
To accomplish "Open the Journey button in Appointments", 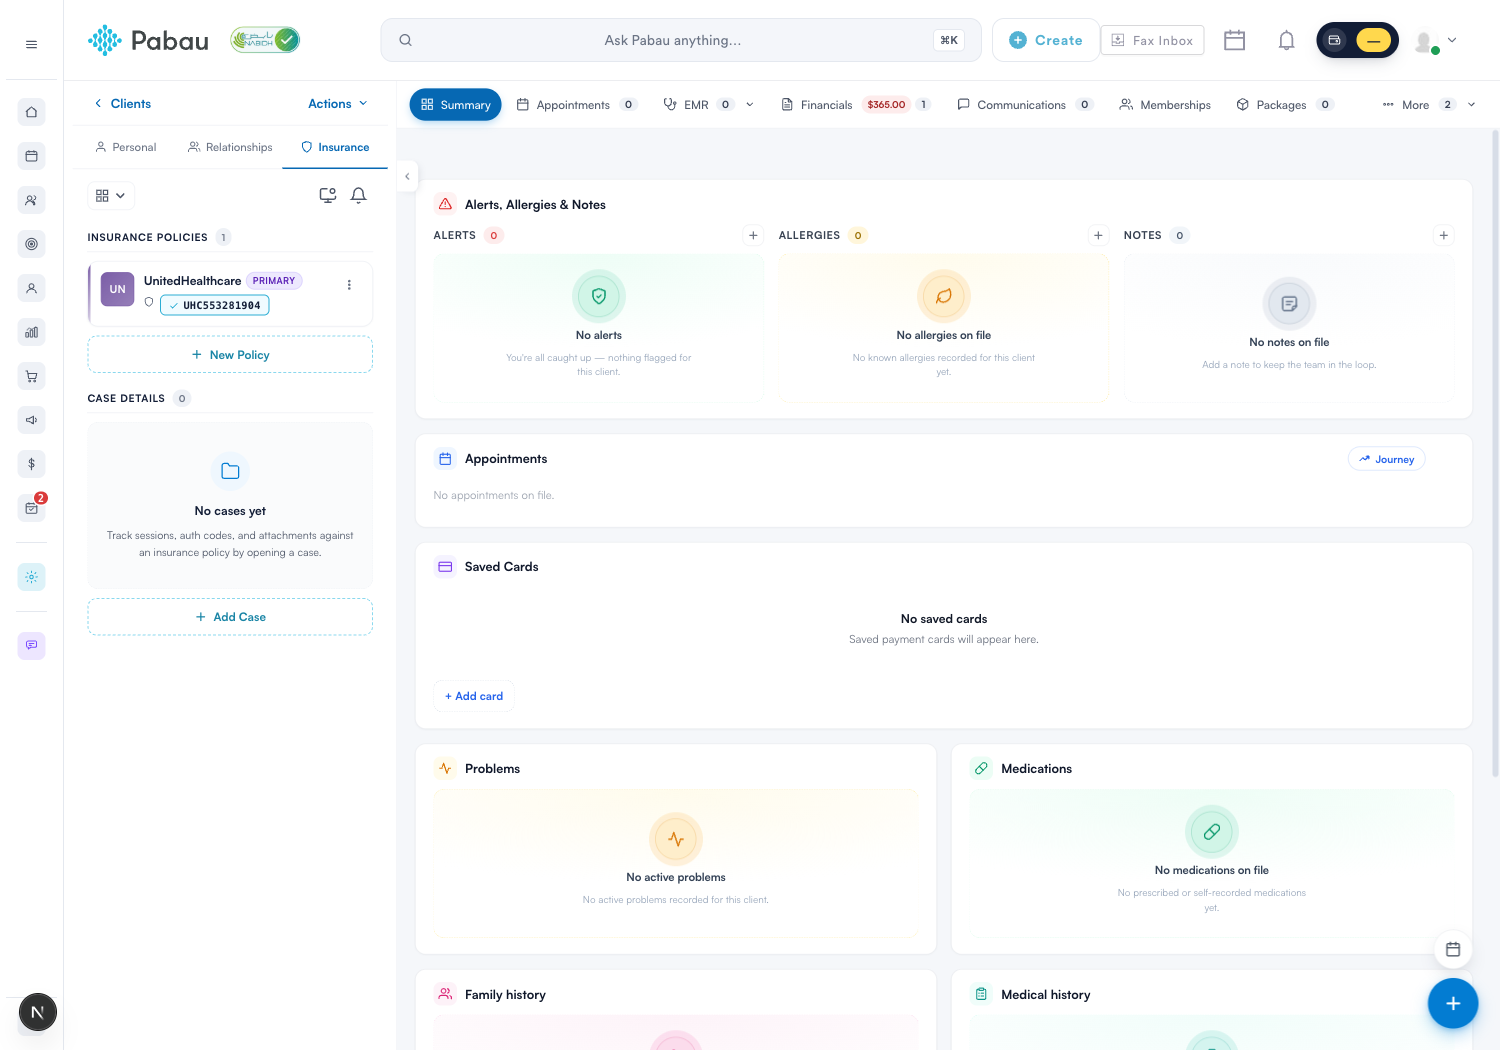I will pyautogui.click(x=1386, y=459).
